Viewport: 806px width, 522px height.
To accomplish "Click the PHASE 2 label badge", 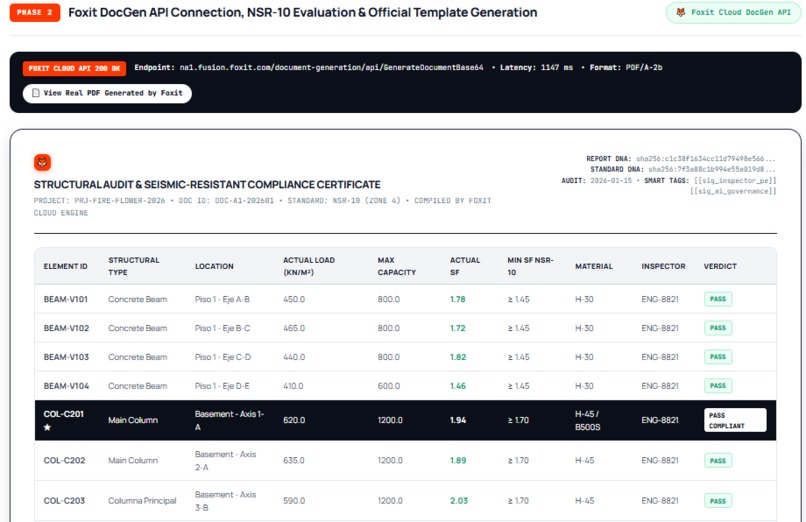I will pos(34,12).
